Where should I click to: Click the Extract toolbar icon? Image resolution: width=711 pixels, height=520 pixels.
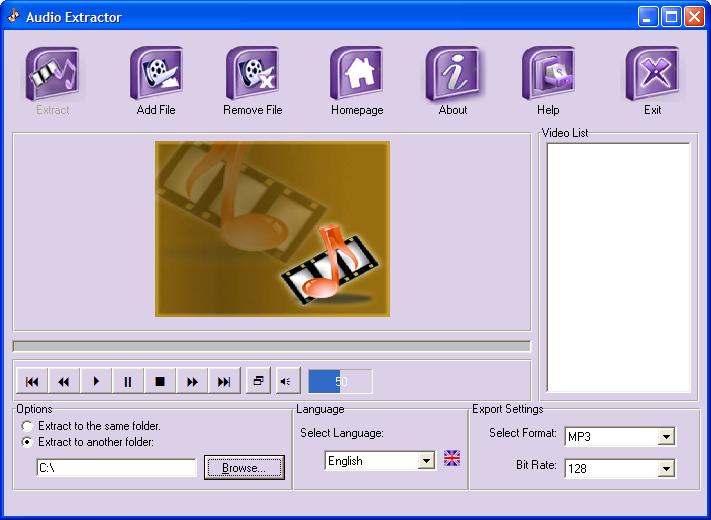pyautogui.click(x=53, y=73)
